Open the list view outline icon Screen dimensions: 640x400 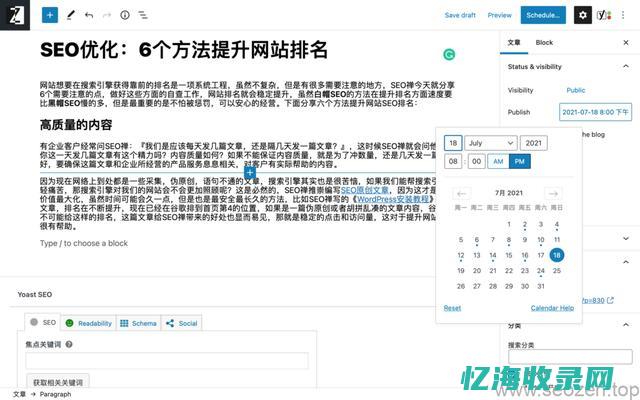143,16
